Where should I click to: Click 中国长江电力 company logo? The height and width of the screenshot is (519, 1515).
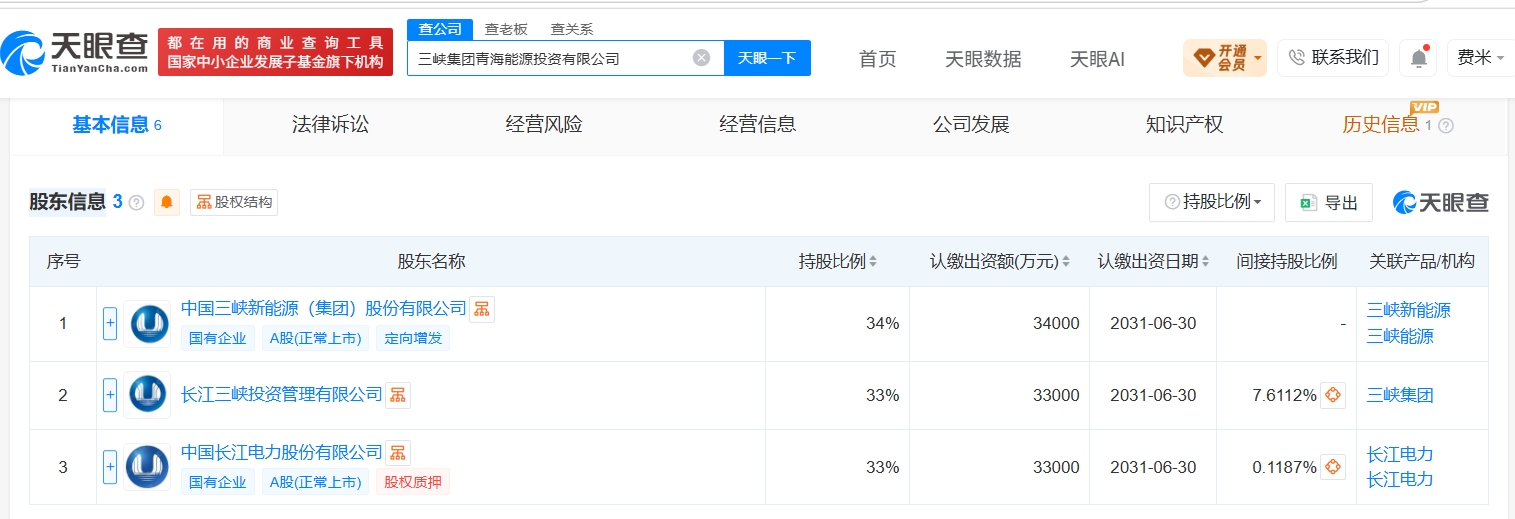click(148, 467)
